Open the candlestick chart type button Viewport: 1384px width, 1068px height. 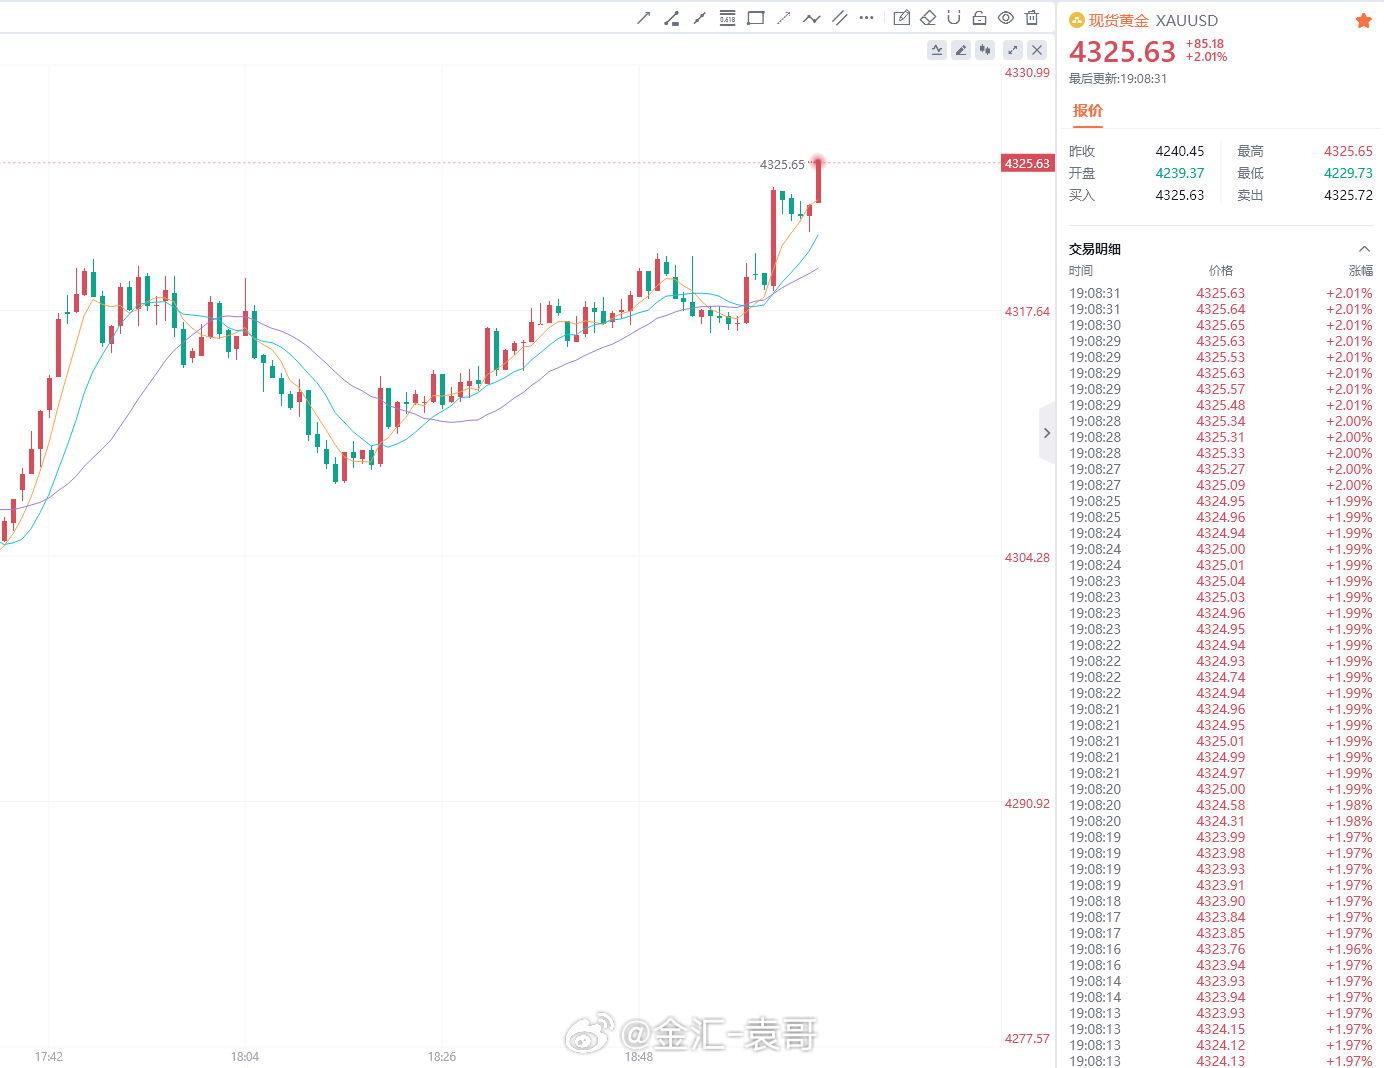(985, 50)
